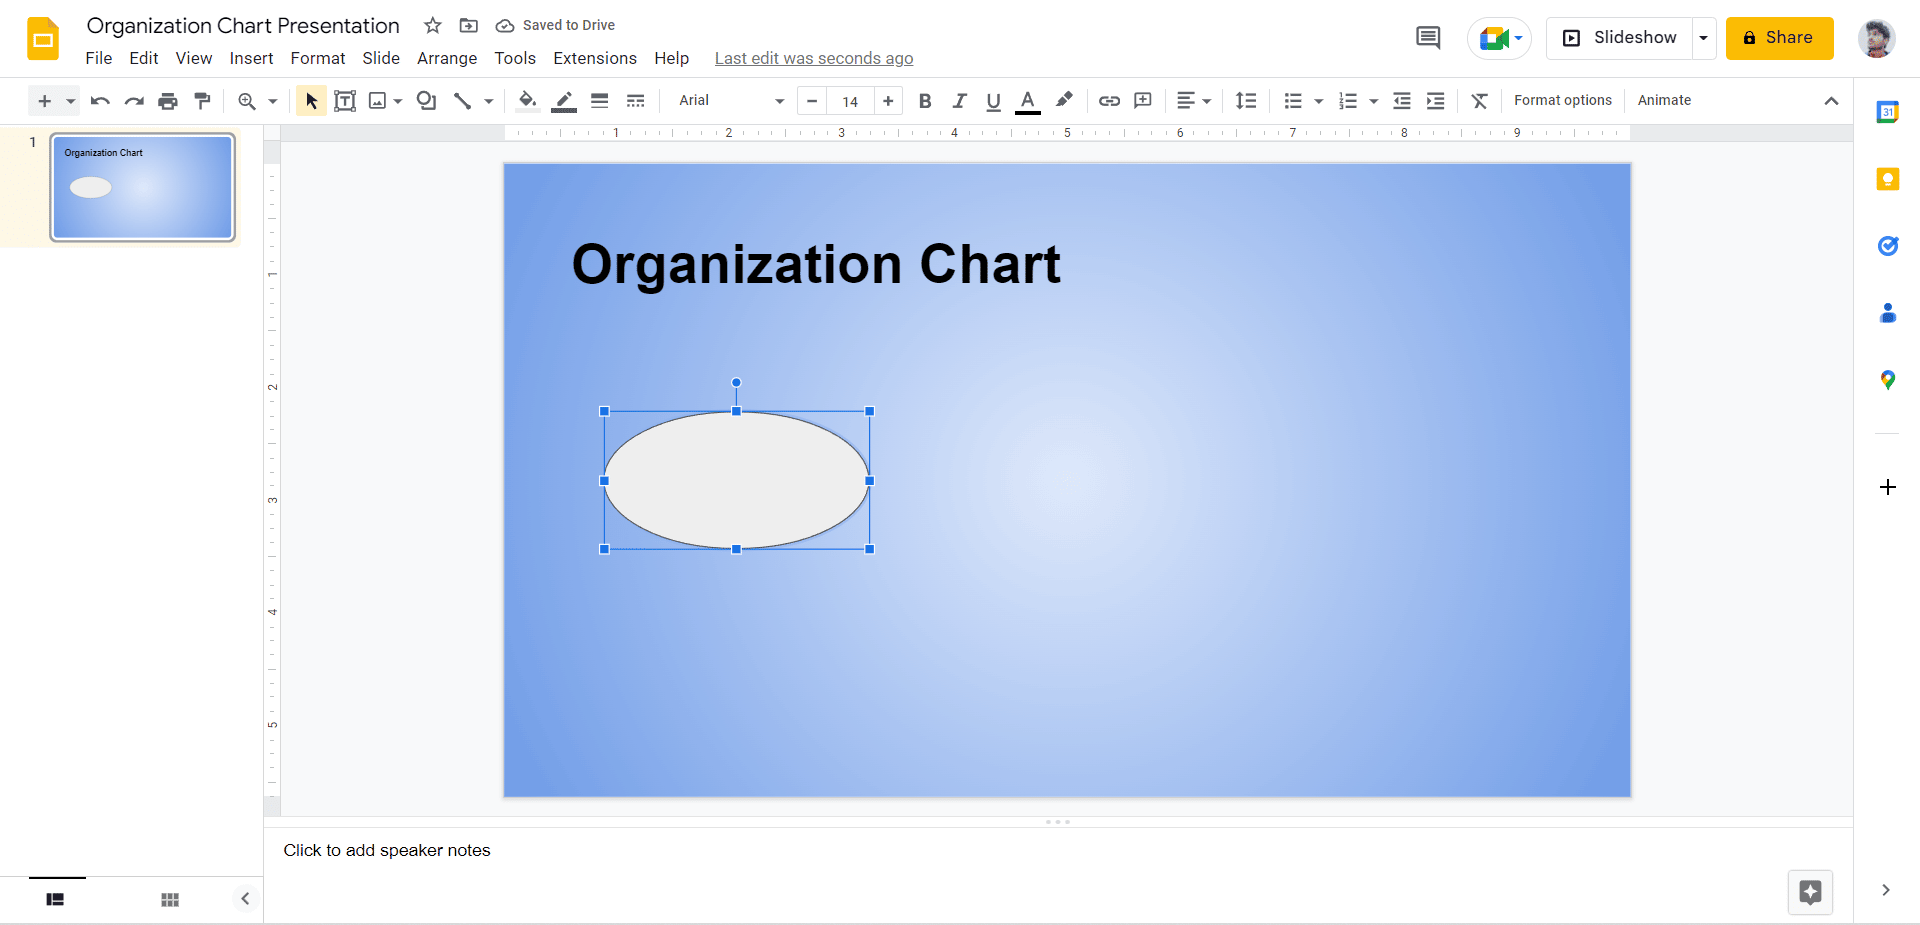The width and height of the screenshot is (1920, 925).
Task: Open the Text color picker
Action: 1028,100
